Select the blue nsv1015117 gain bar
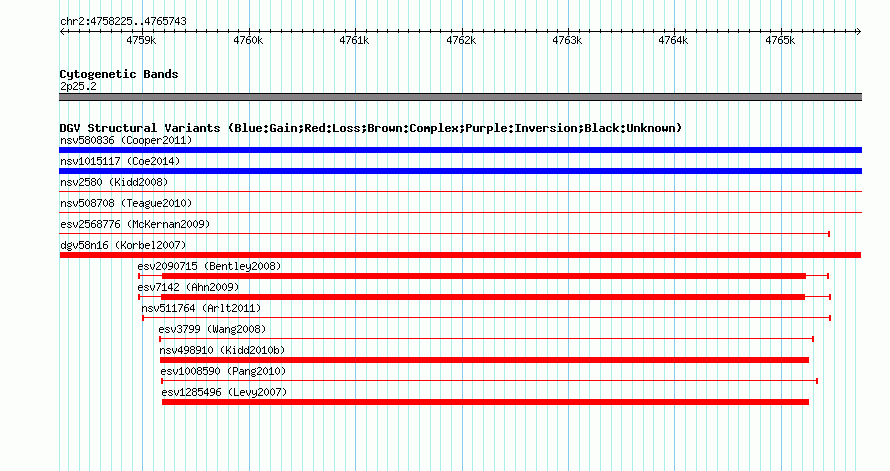 click(x=460, y=171)
